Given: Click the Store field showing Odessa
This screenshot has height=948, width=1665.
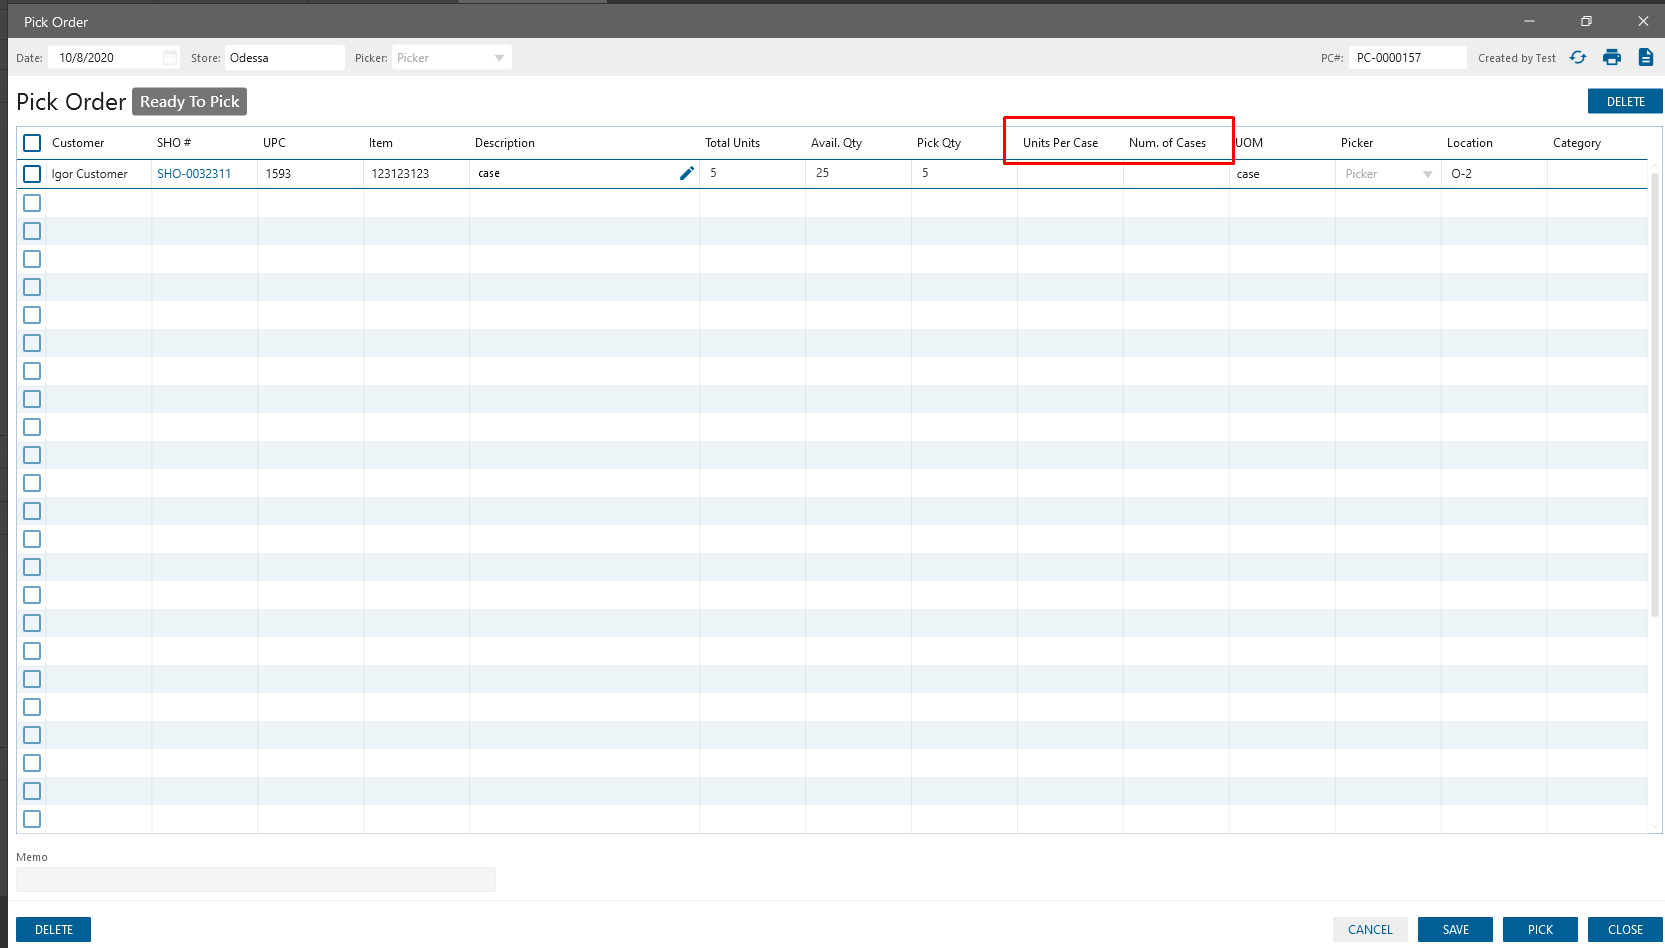Looking at the screenshot, I should click(x=285, y=58).
